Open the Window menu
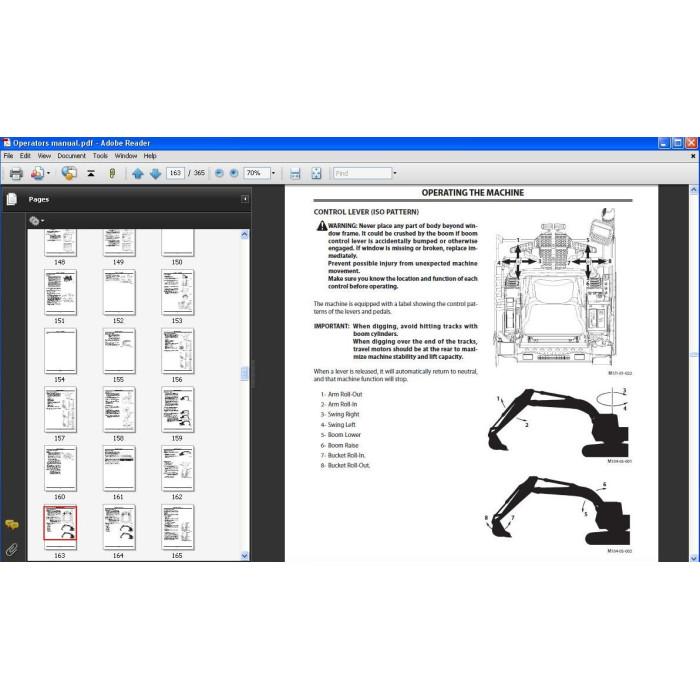This screenshot has height=700, width=700. coord(125,156)
